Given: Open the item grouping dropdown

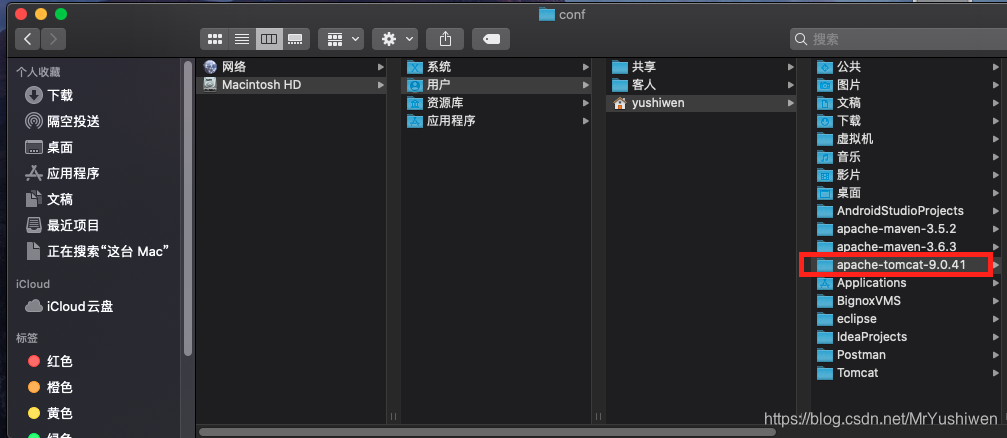Looking at the screenshot, I should (341, 39).
